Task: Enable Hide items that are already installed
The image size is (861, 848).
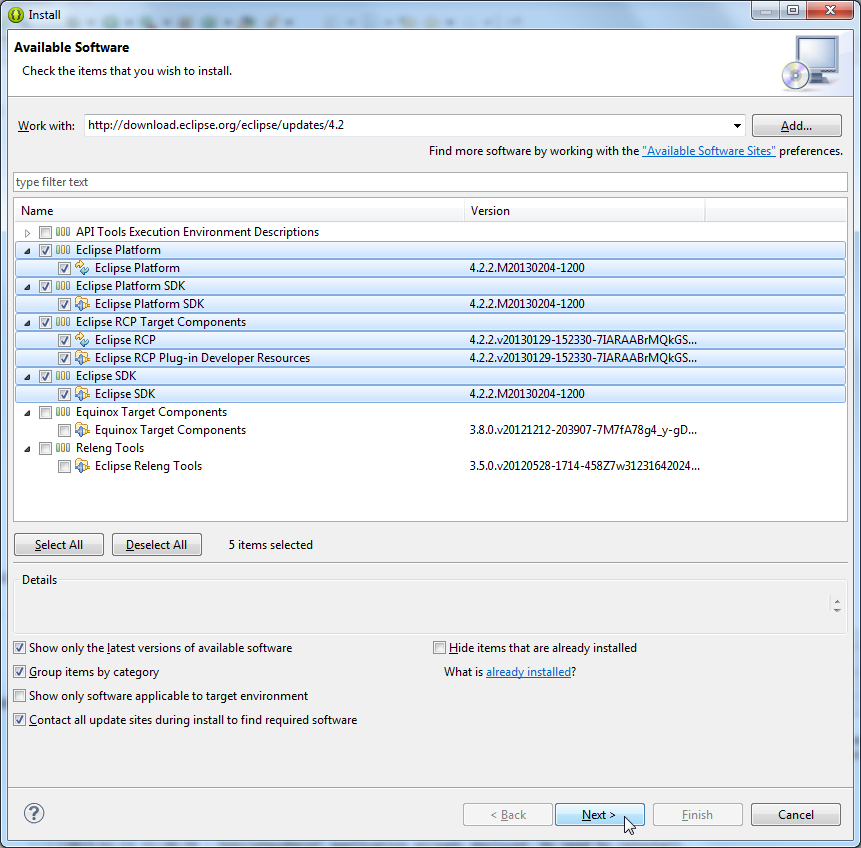Action: pyautogui.click(x=439, y=648)
